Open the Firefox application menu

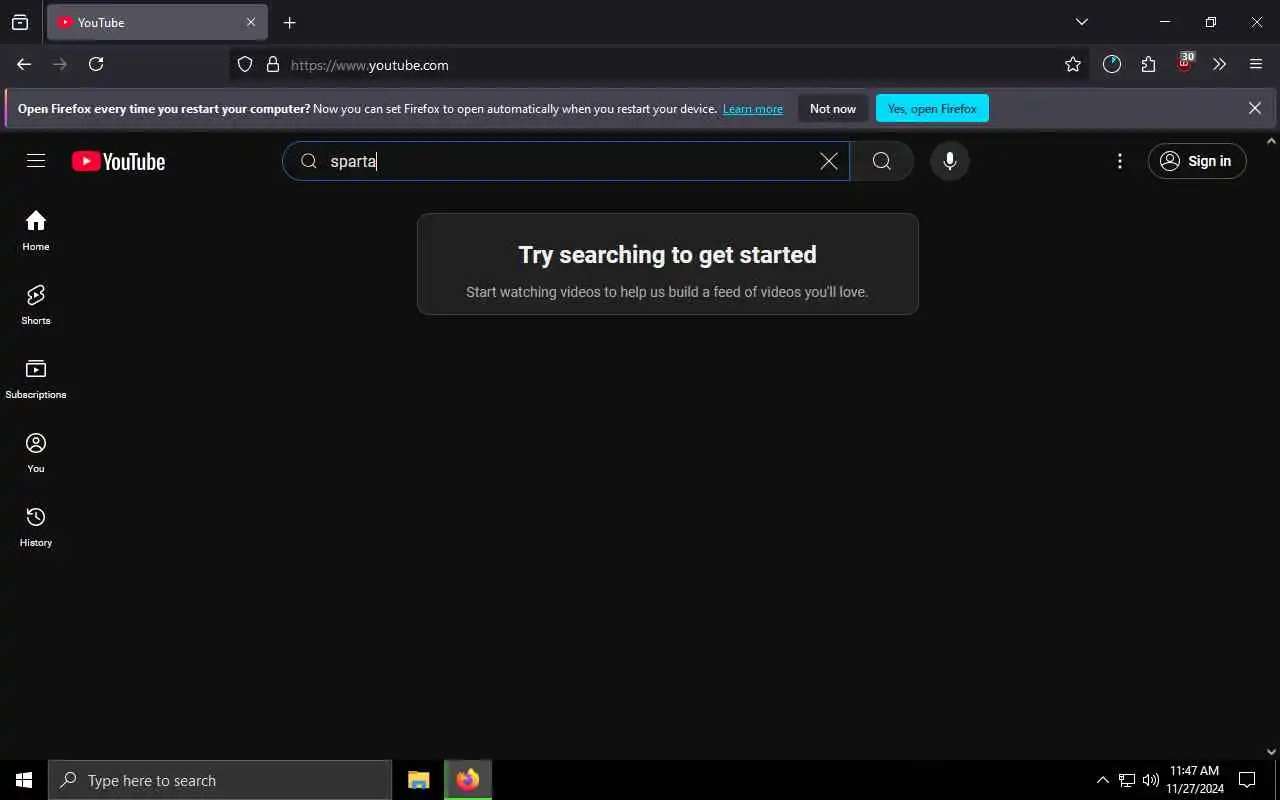1256,64
